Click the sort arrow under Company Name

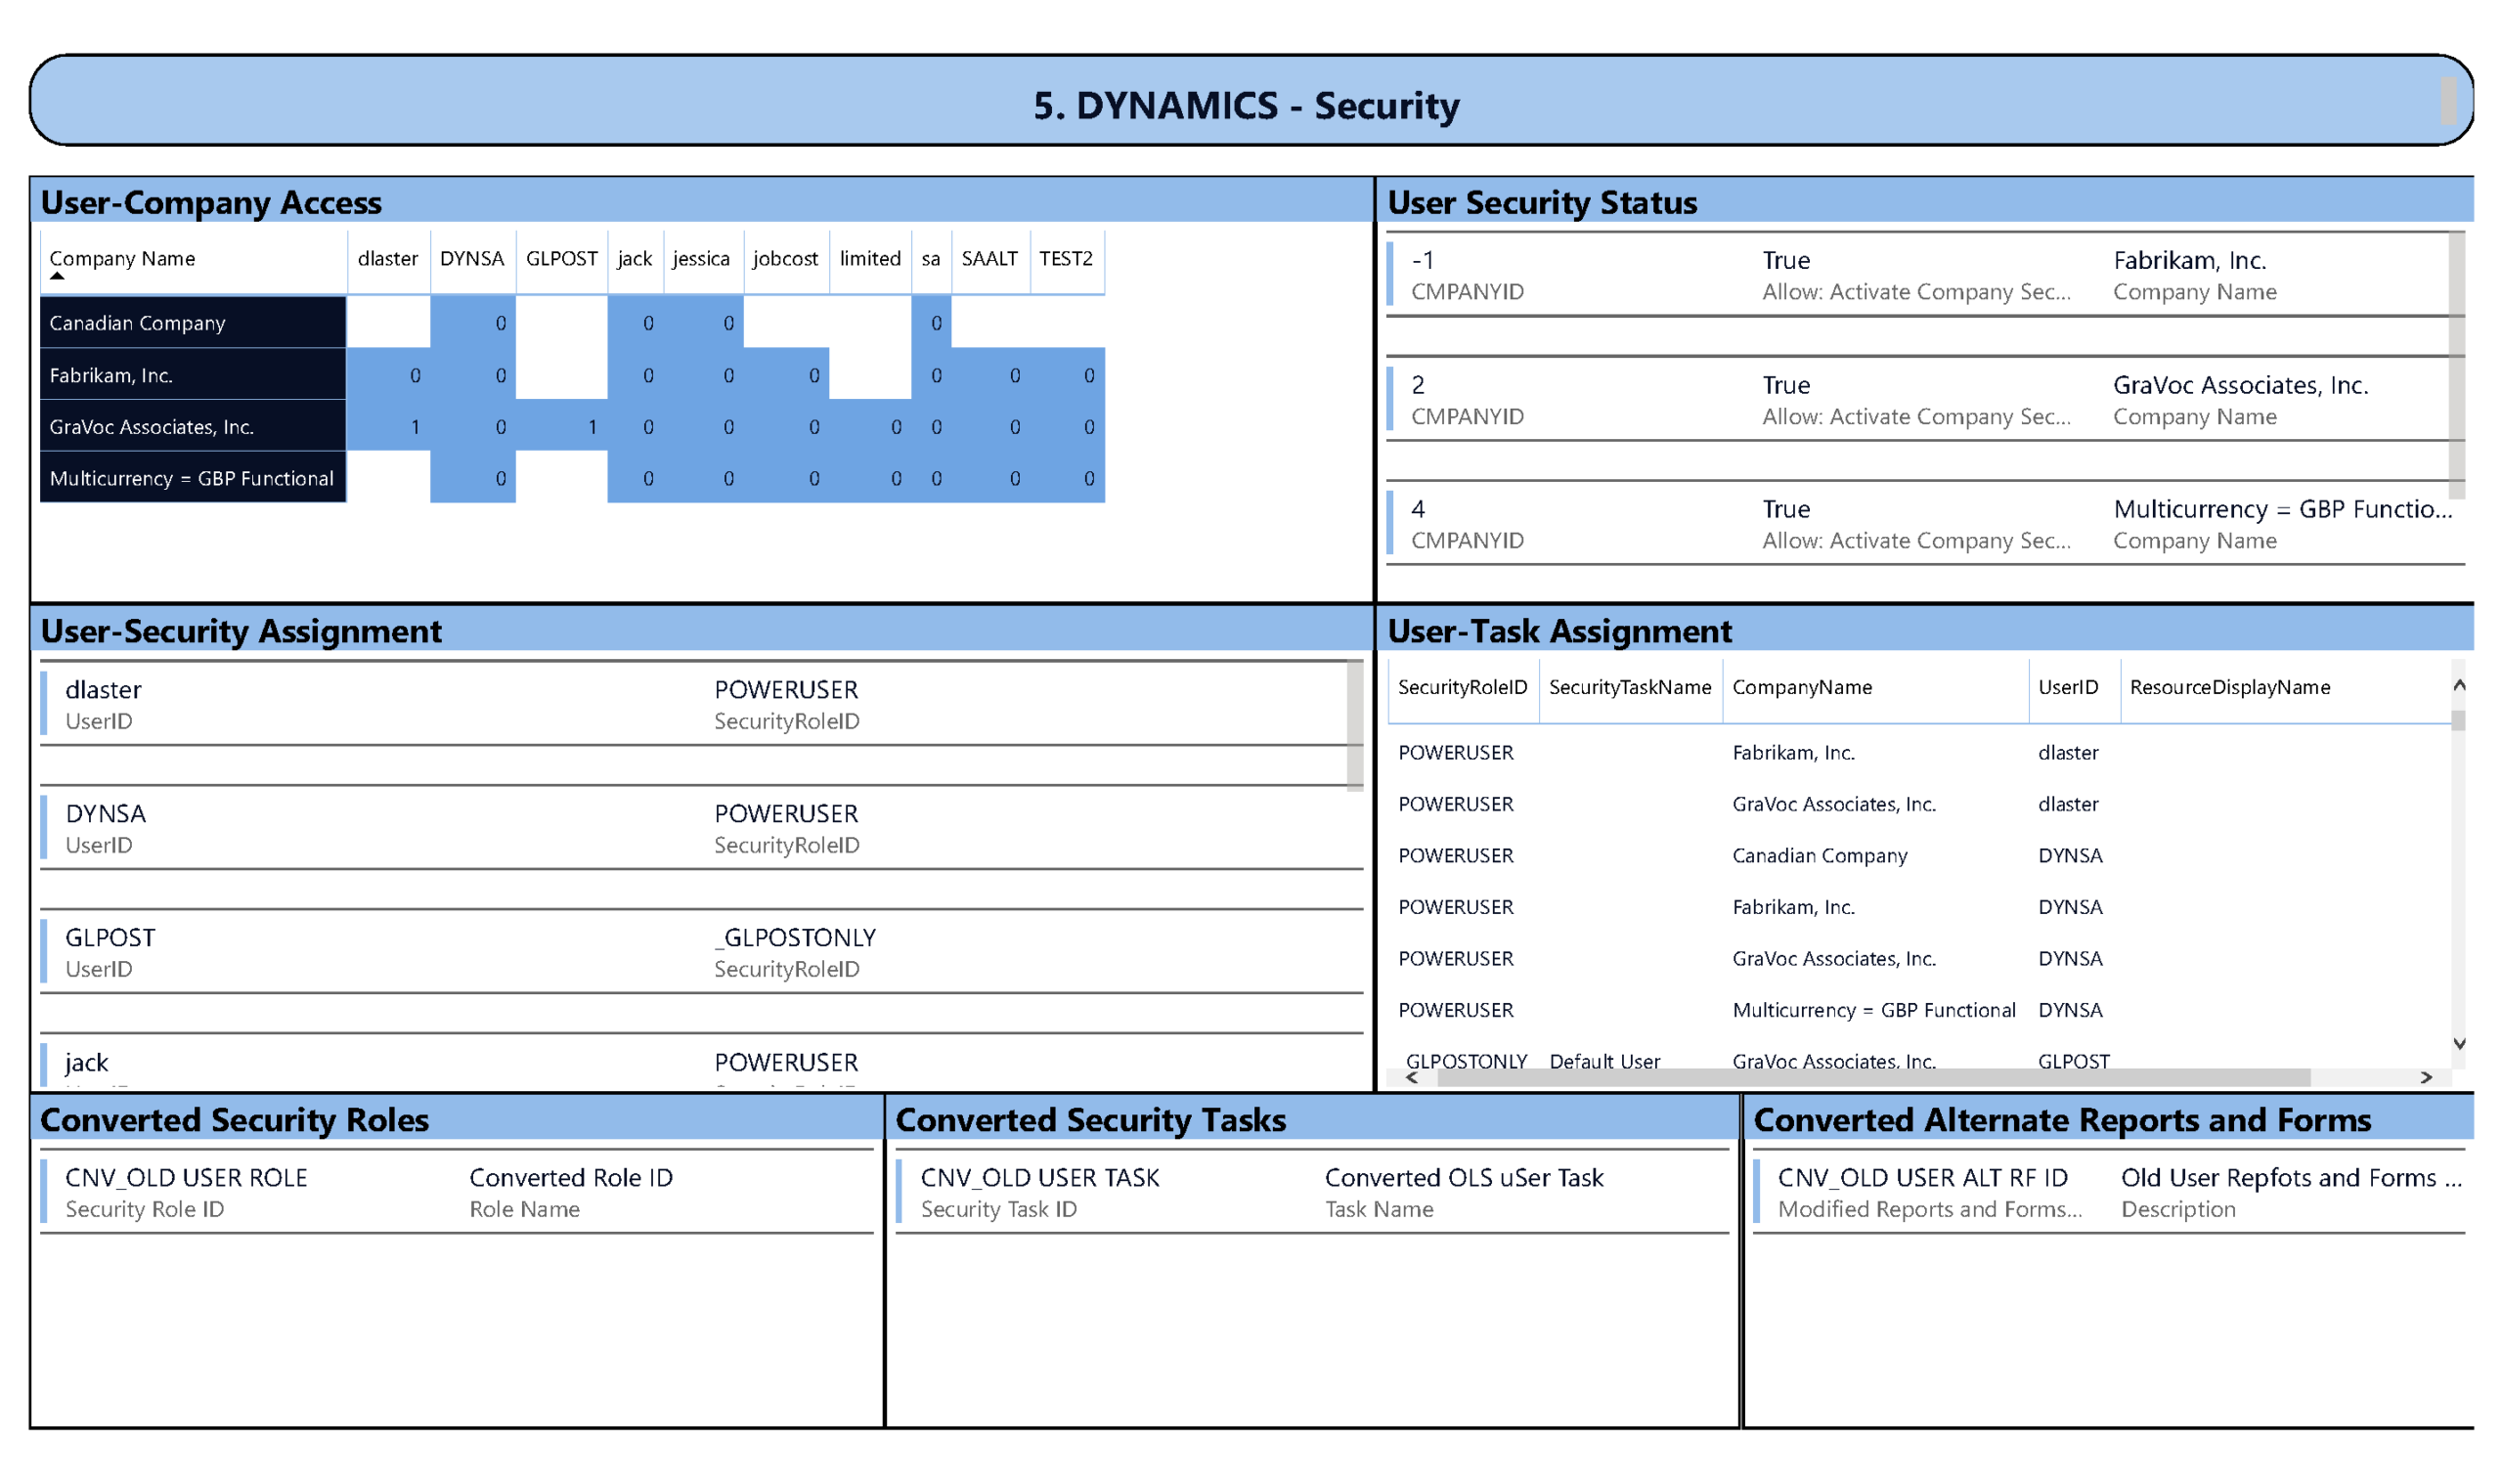click(57, 276)
